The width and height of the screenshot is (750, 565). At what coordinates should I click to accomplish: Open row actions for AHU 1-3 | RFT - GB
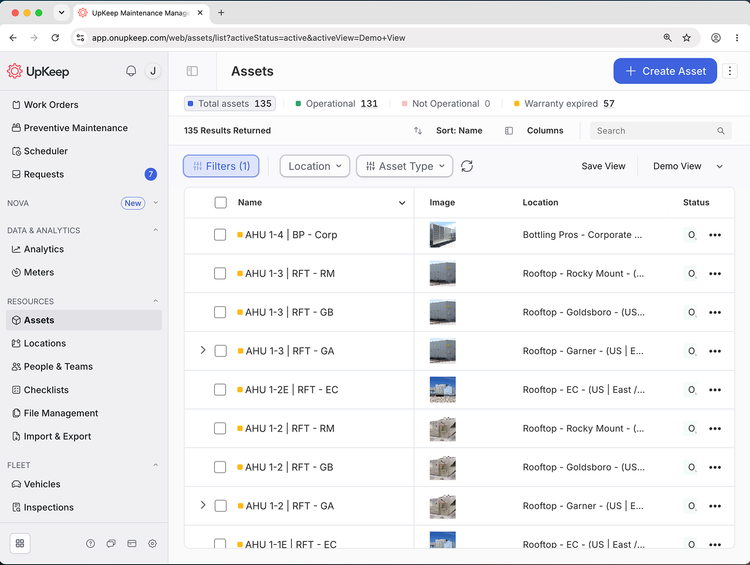point(715,312)
